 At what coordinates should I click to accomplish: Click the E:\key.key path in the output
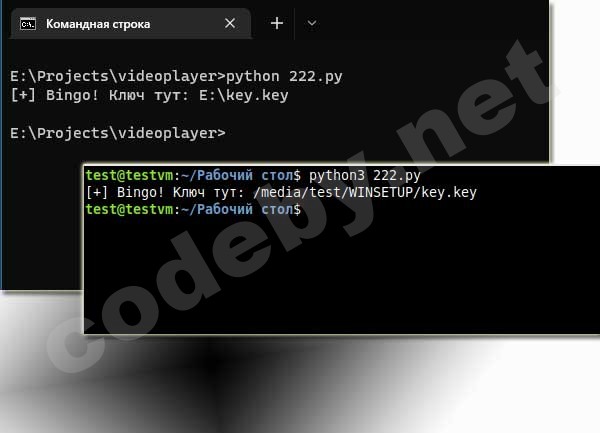[243, 95]
